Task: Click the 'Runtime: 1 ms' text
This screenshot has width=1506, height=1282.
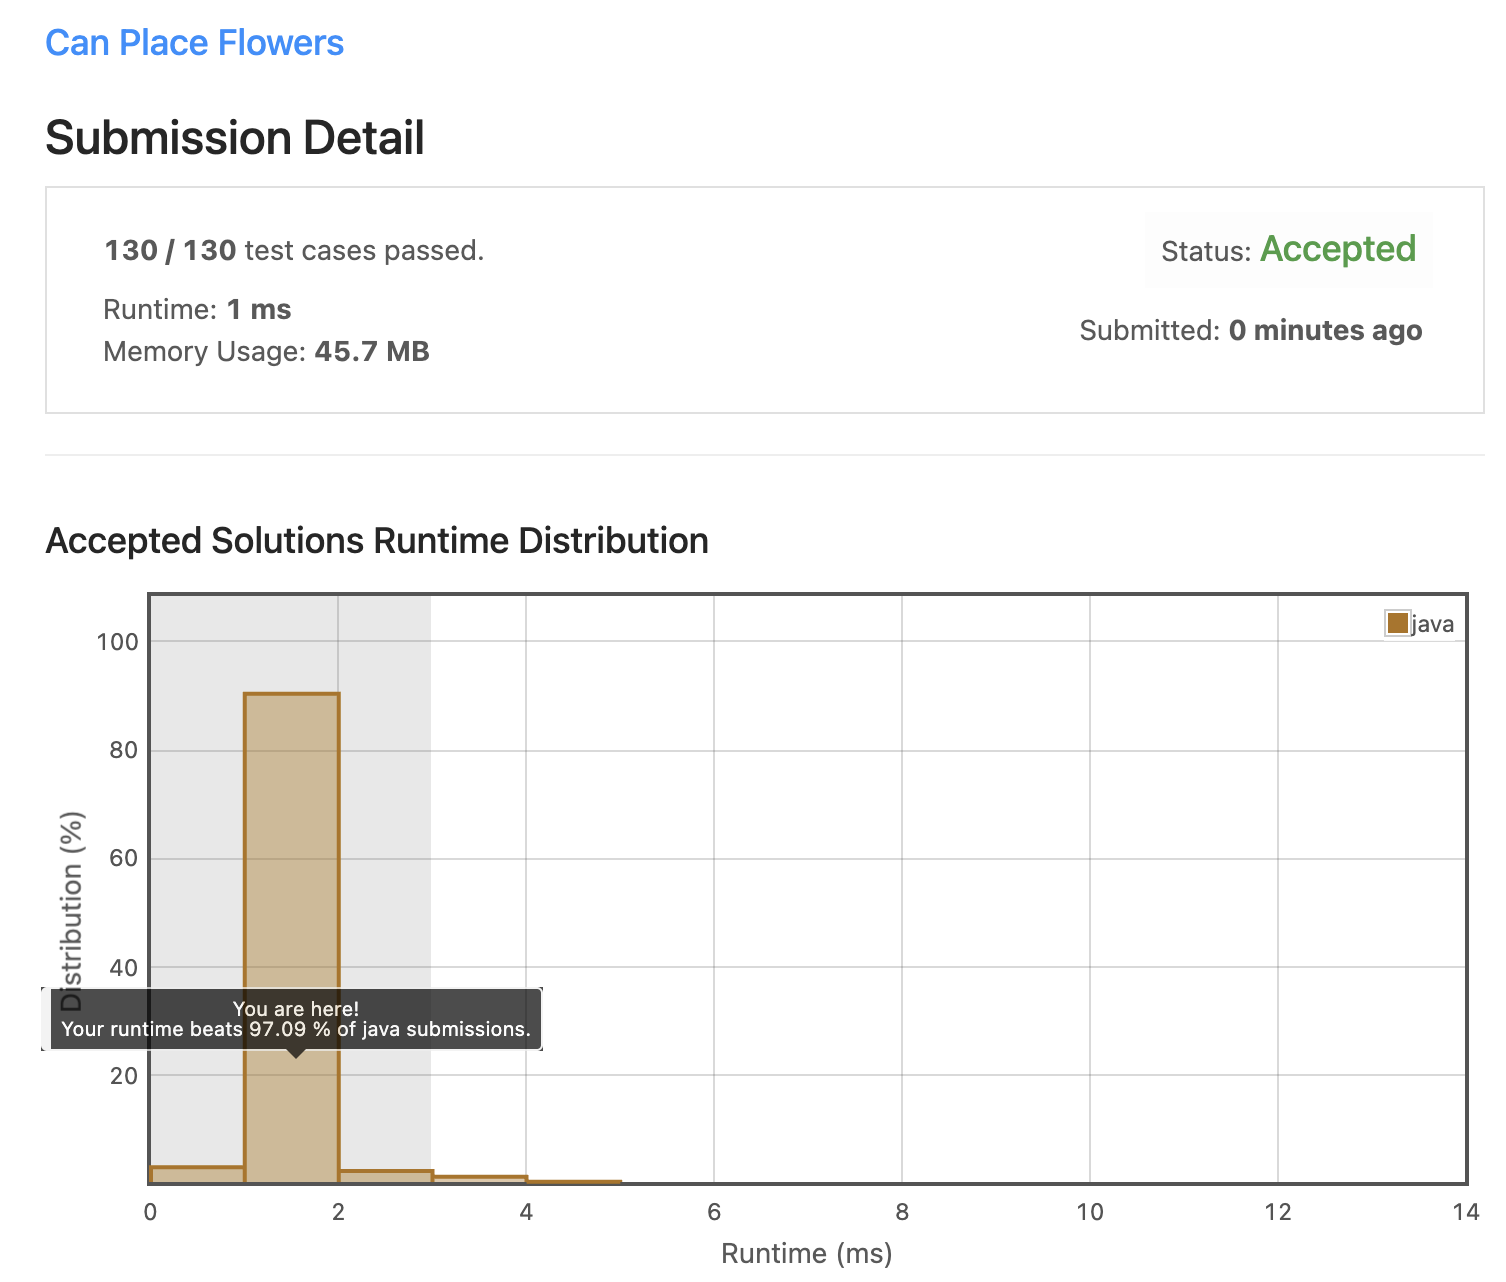Action: pos(197,309)
